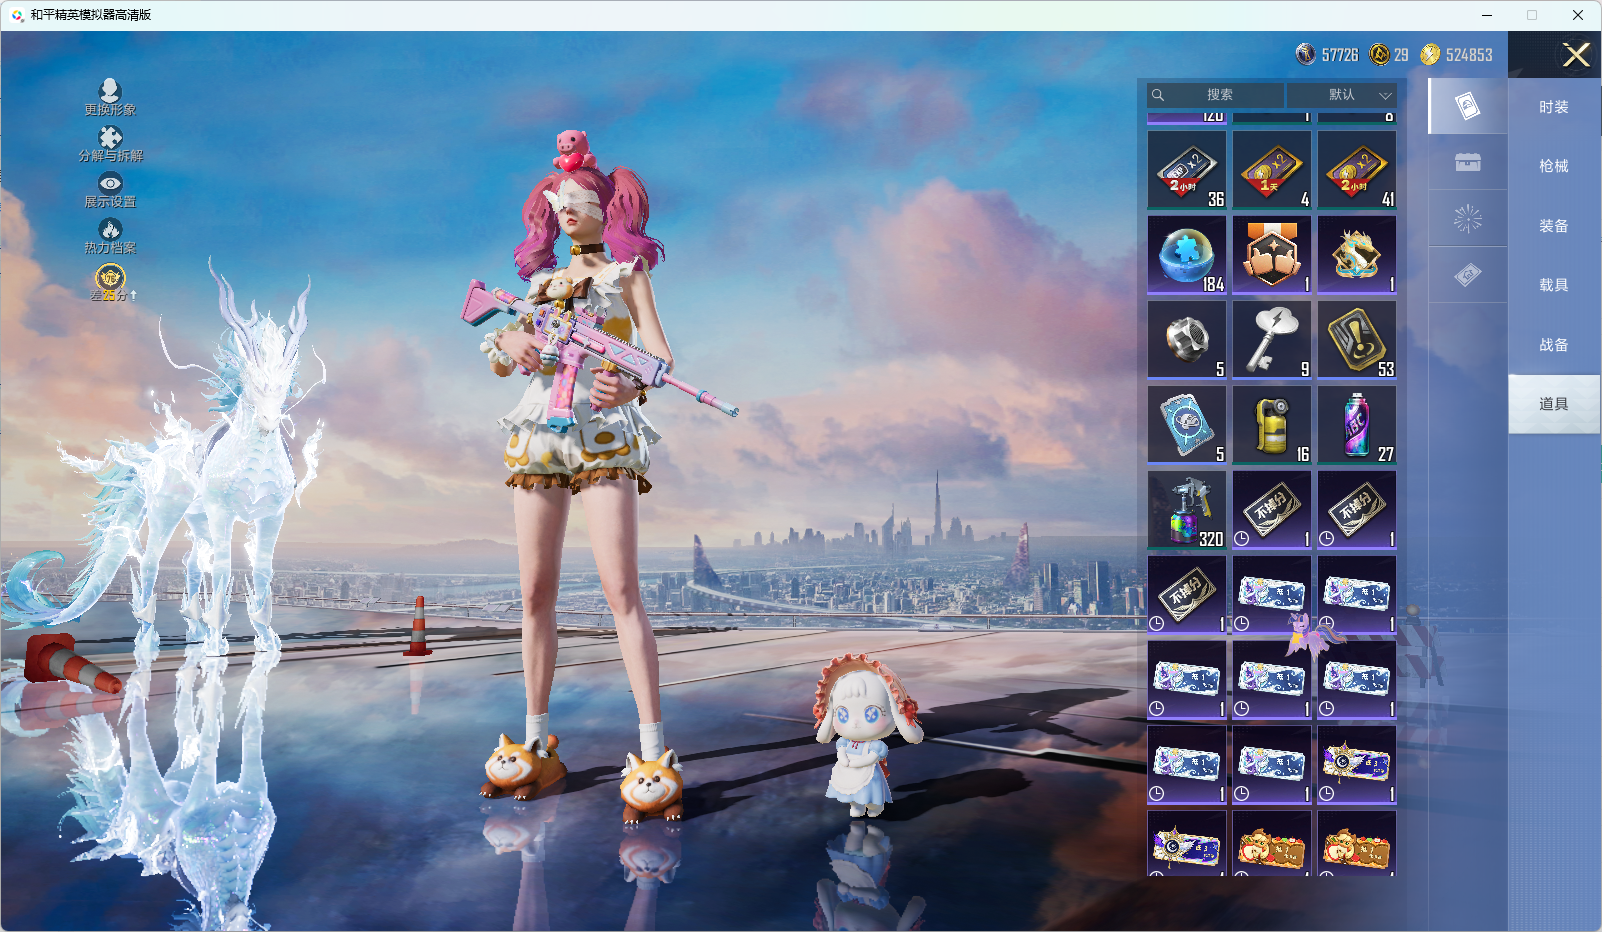Close the 和平精英模拟器 window

(x=1578, y=15)
